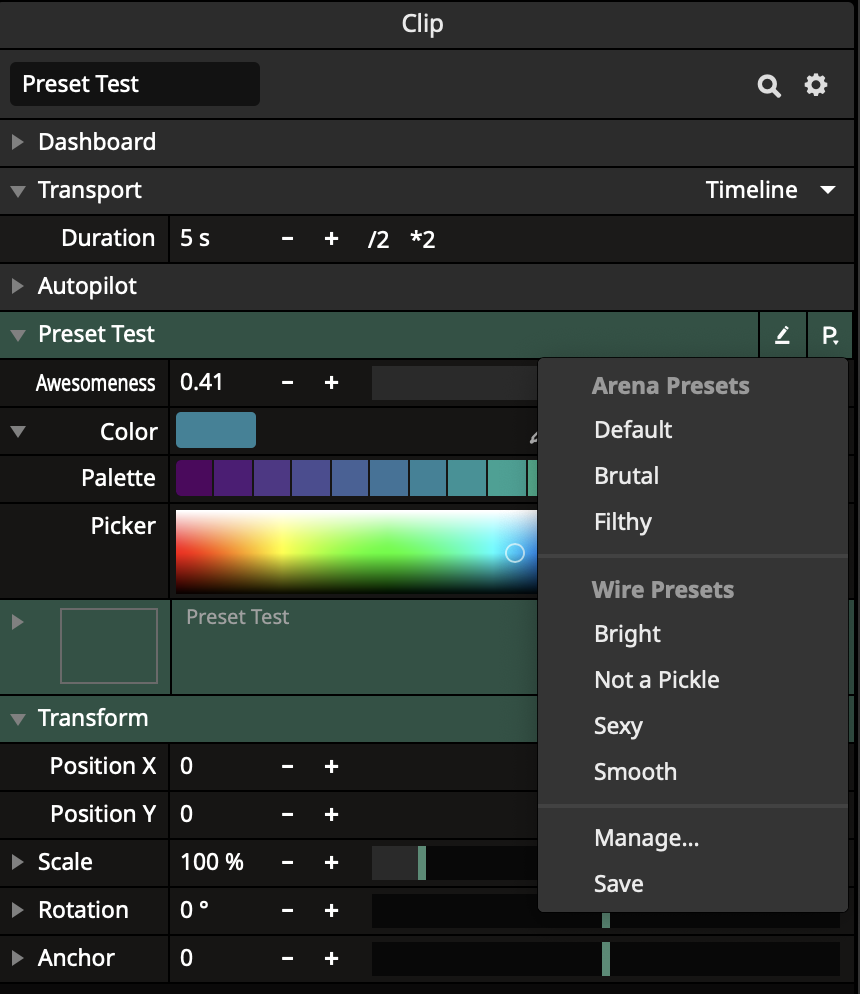Click the pencil edit icon on Preset Test
This screenshot has height=994, width=860.
click(x=782, y=335)
